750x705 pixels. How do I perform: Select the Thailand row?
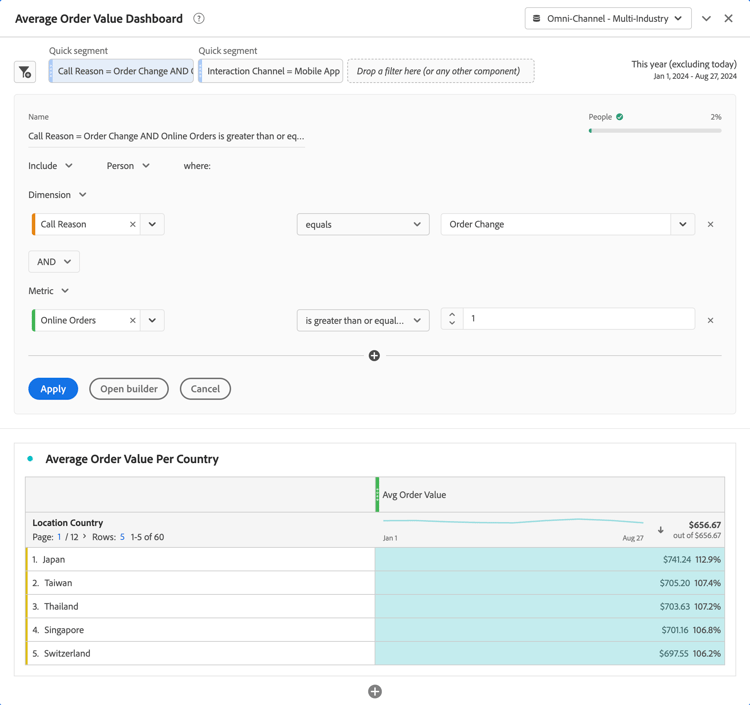[200, 606]
